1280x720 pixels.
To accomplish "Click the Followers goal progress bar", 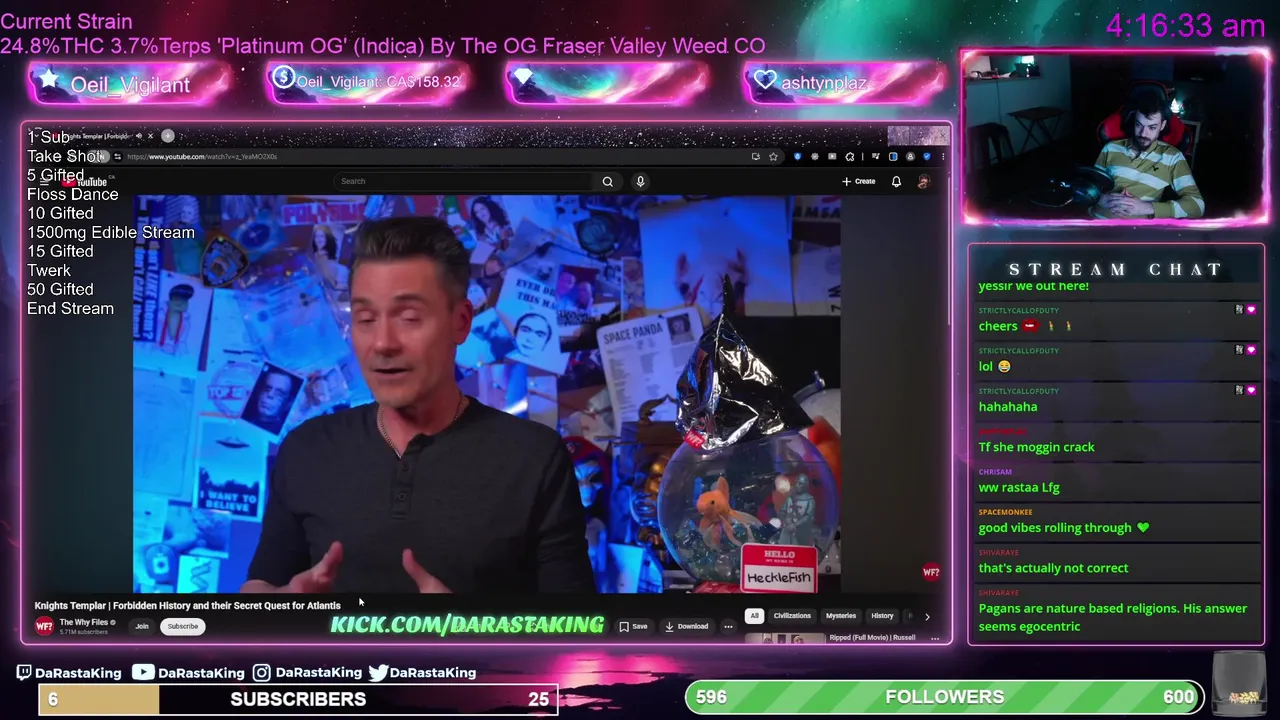I will click(x=945, y=697).
